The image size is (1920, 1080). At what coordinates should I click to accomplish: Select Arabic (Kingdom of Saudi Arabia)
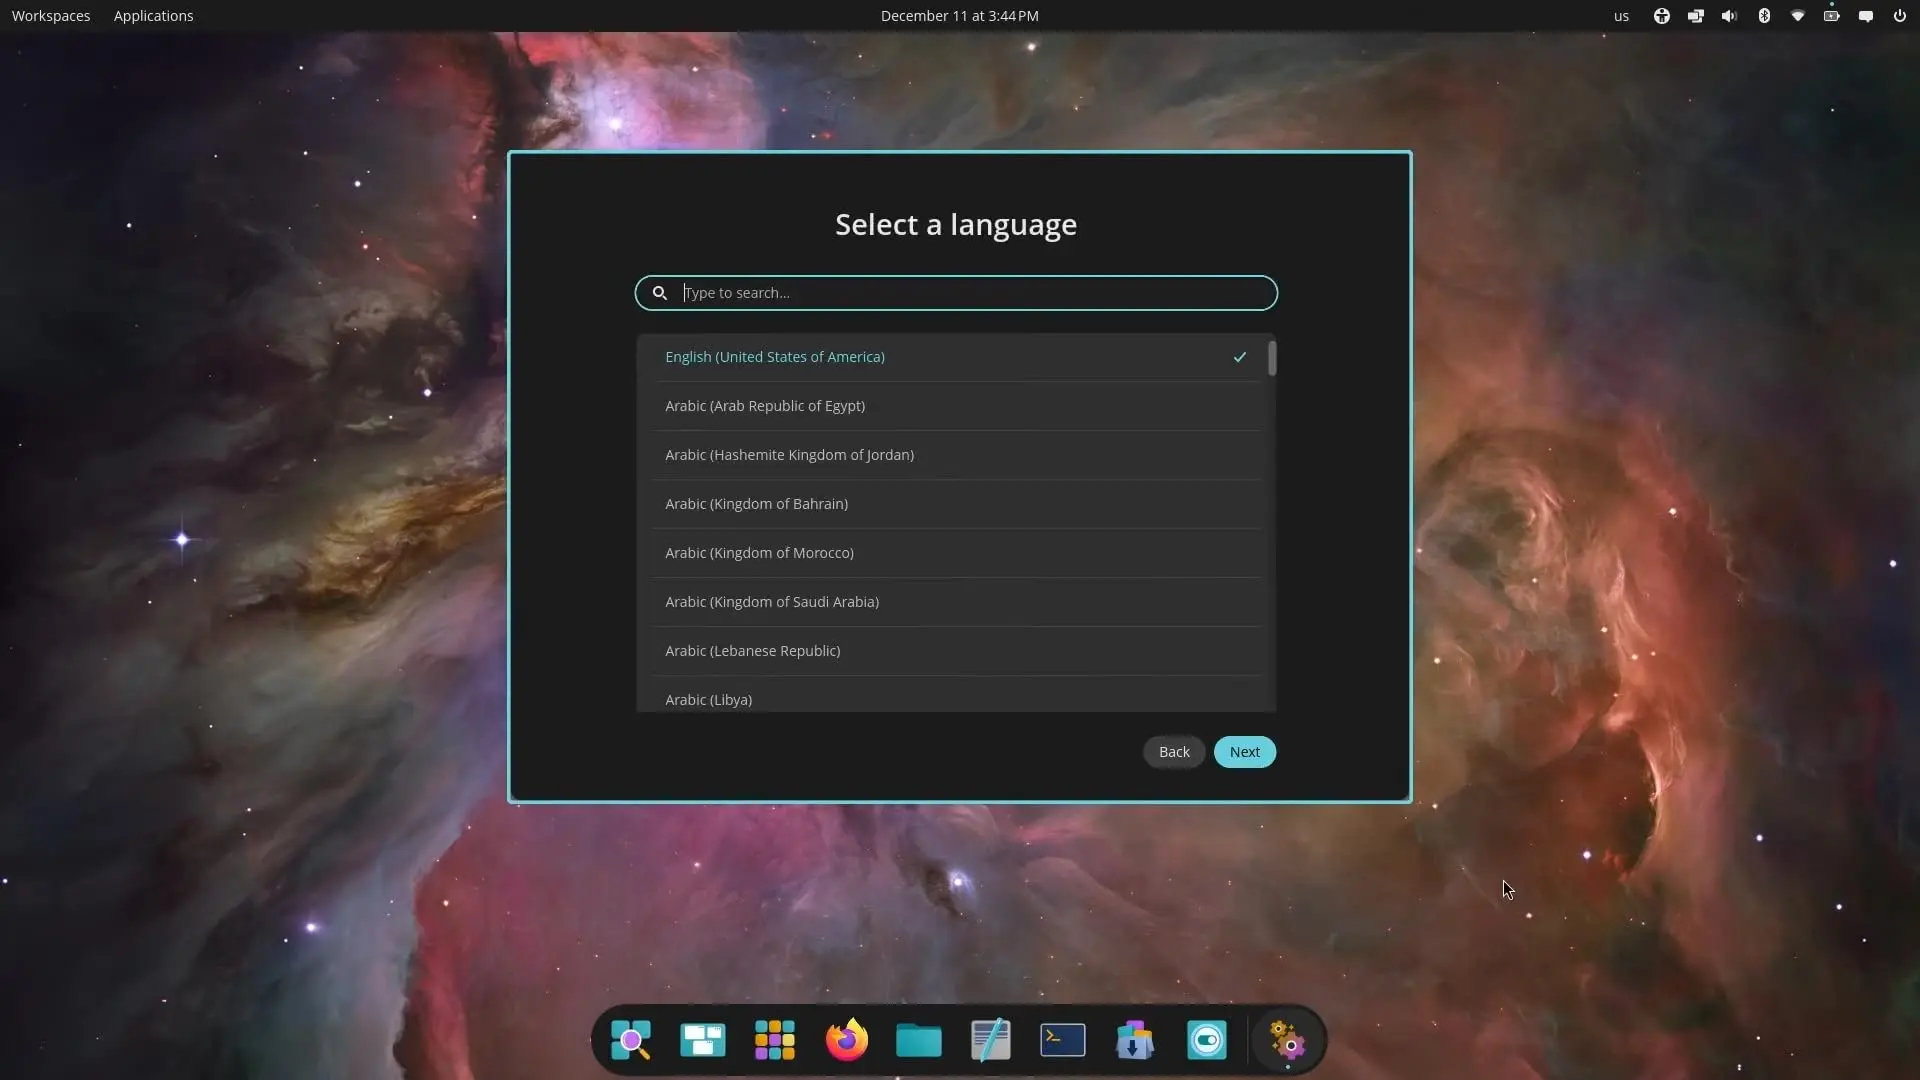(956, 602)
